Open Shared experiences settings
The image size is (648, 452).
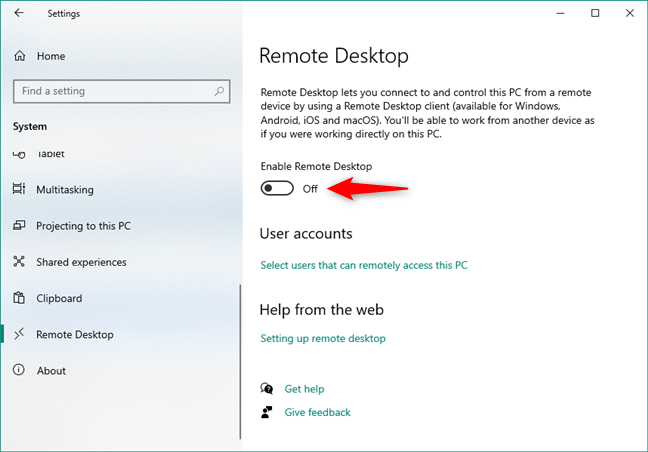click(x=81, y=262)
